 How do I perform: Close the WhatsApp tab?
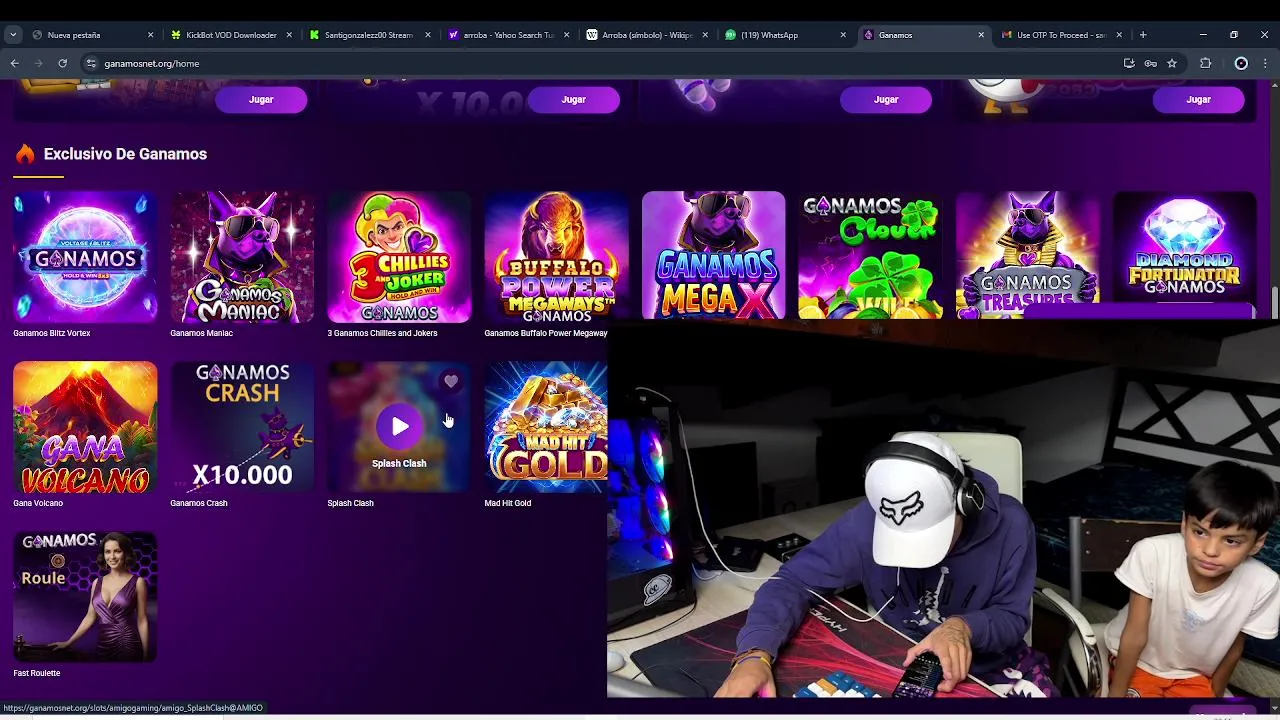point(842,35)
